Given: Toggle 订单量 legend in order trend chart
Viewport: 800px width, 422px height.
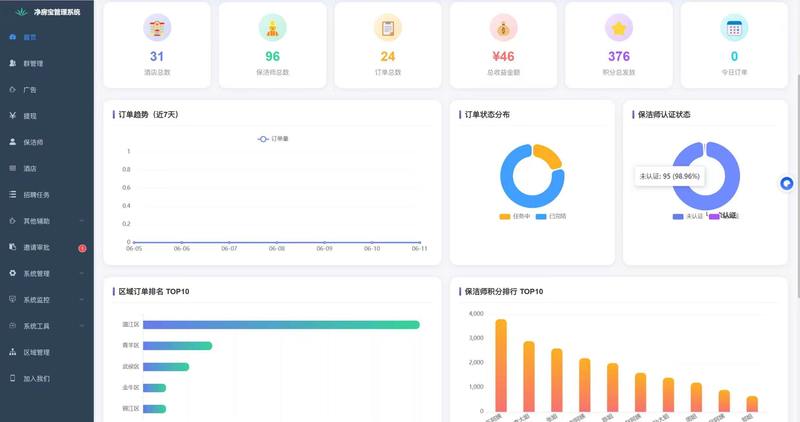Looking at the screenshot, I should pyautogui.click(x=273, y=139).
